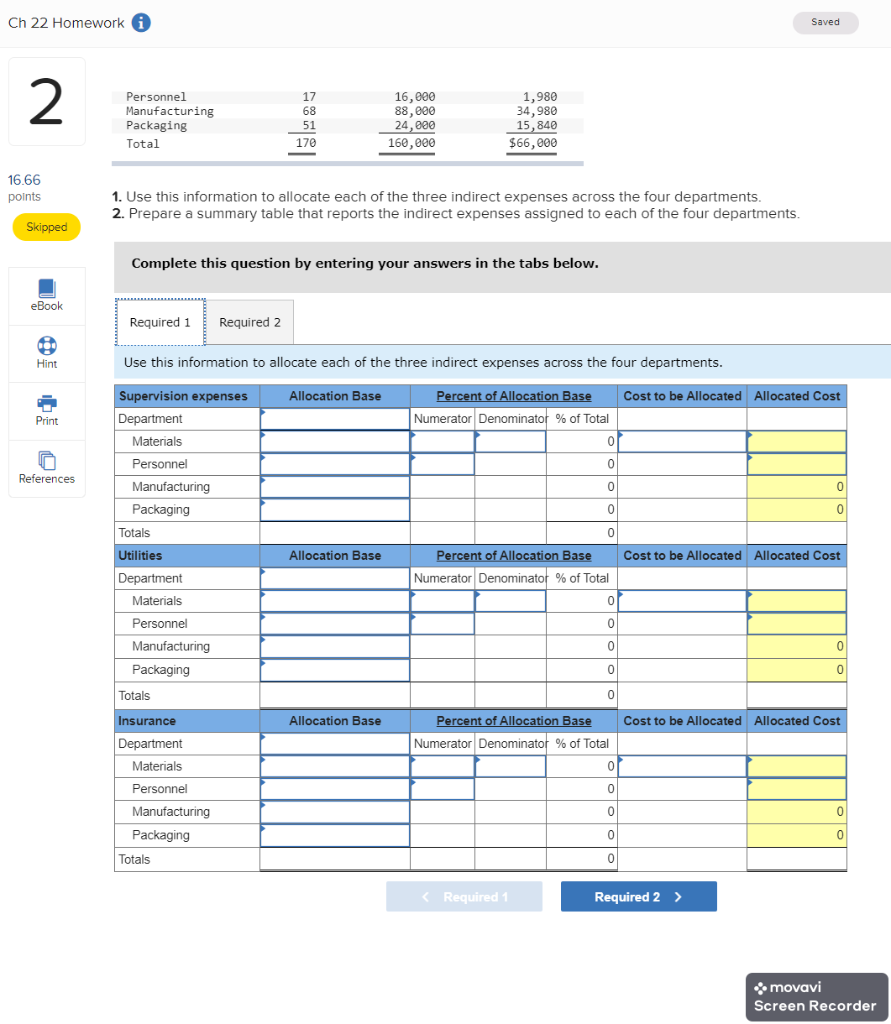Click the 16.66 points label
Image resolution: width=891 pixels, height=1024 pixels.
coord(24,187)
